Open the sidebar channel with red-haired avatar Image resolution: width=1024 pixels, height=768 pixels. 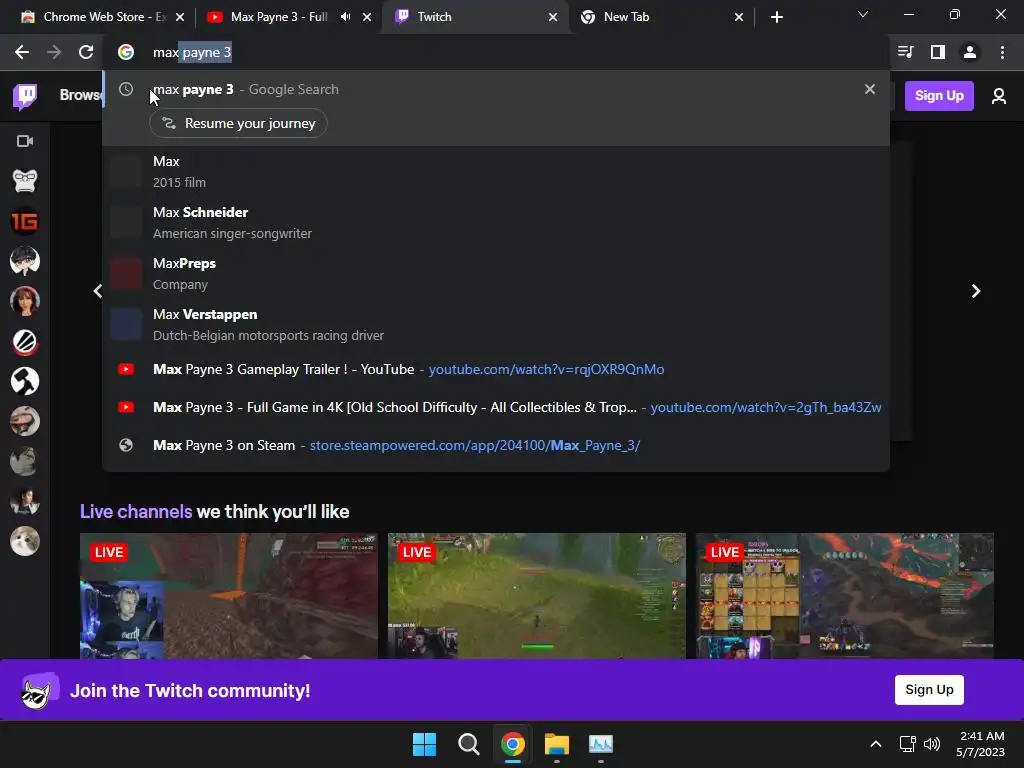click(x=25, y=301)
